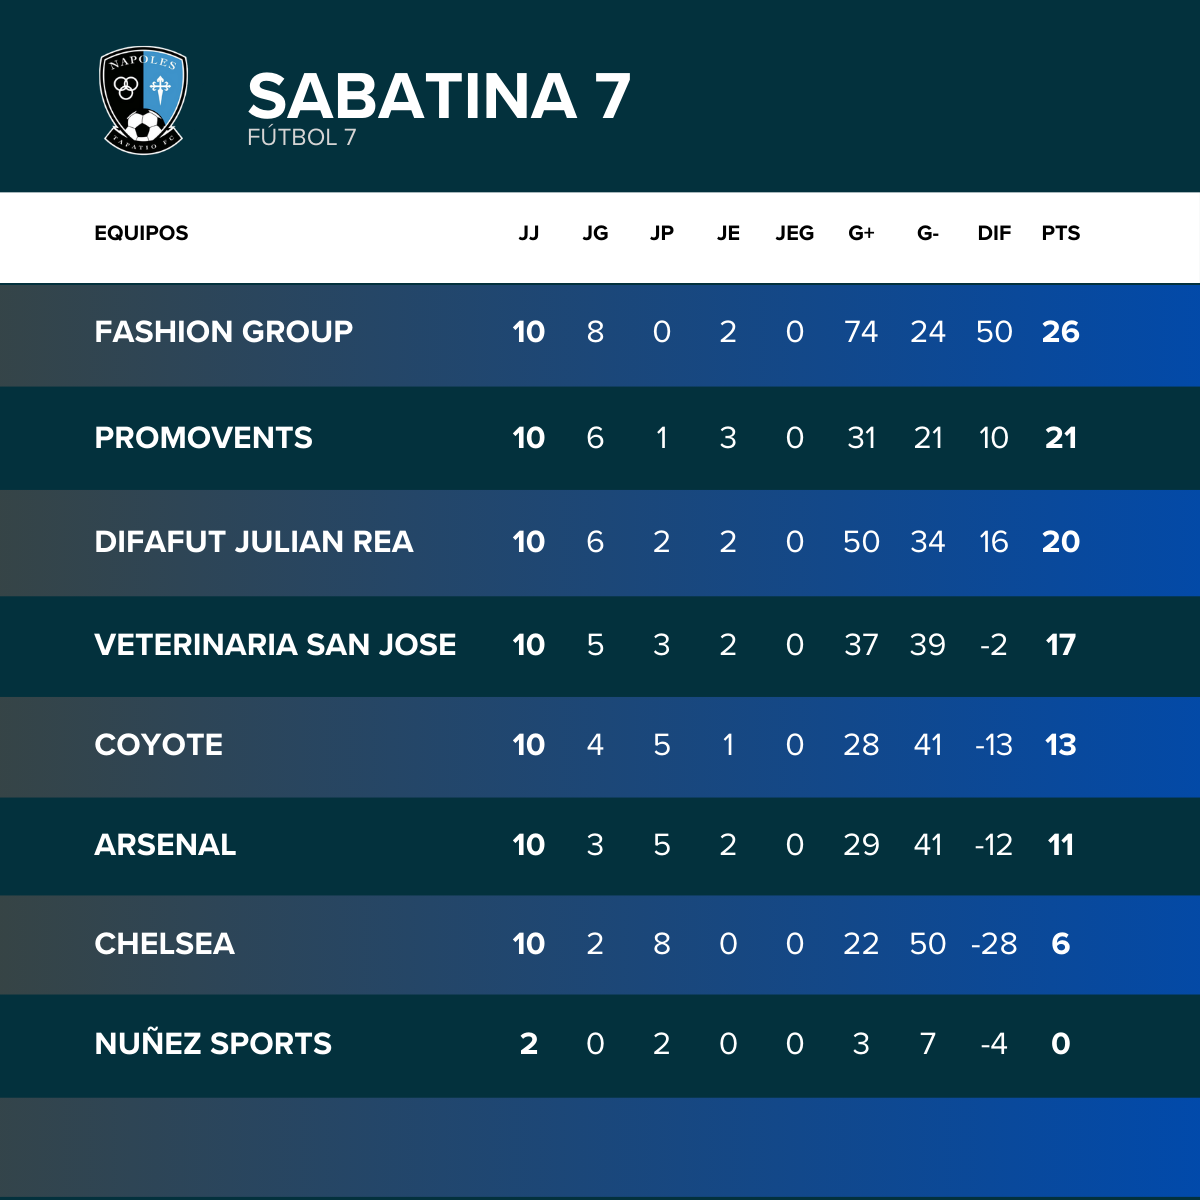Open the ARSENAL team entry

pyautogui.click(x=600, y=845)
